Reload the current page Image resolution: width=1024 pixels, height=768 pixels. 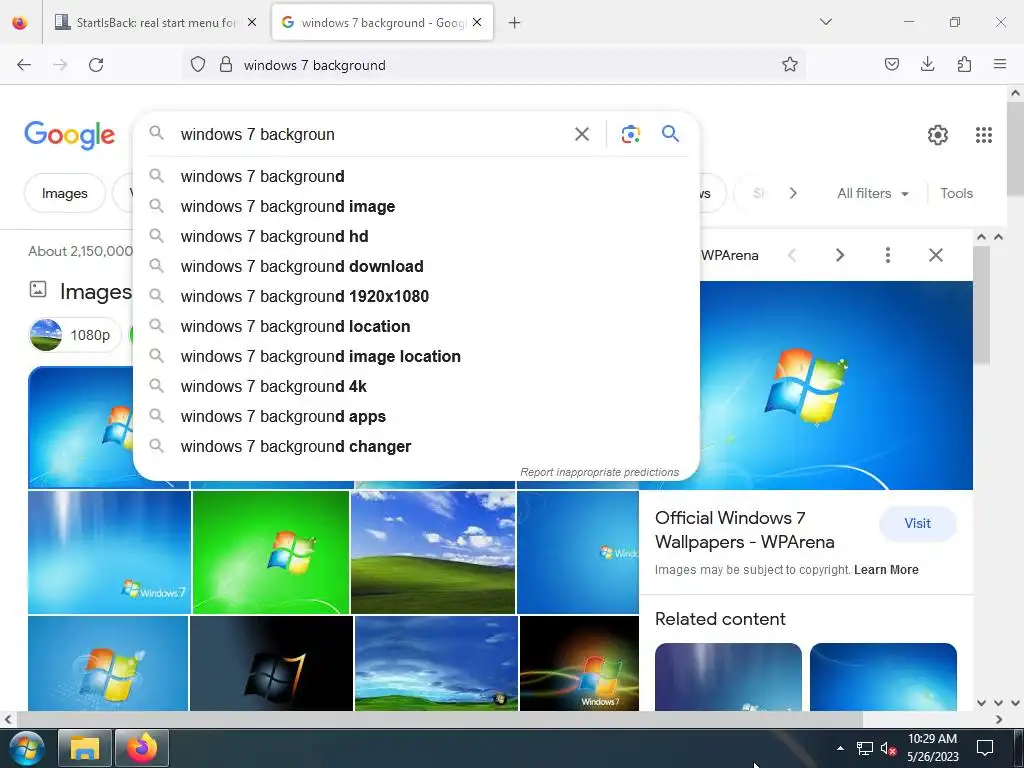(96, 65)
